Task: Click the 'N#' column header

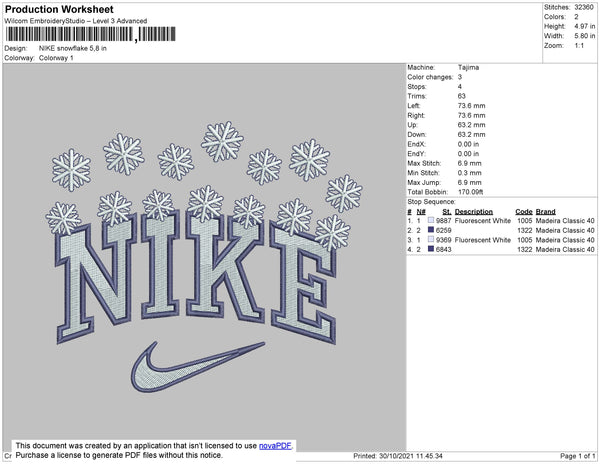Action: click(x=421, y=212)
